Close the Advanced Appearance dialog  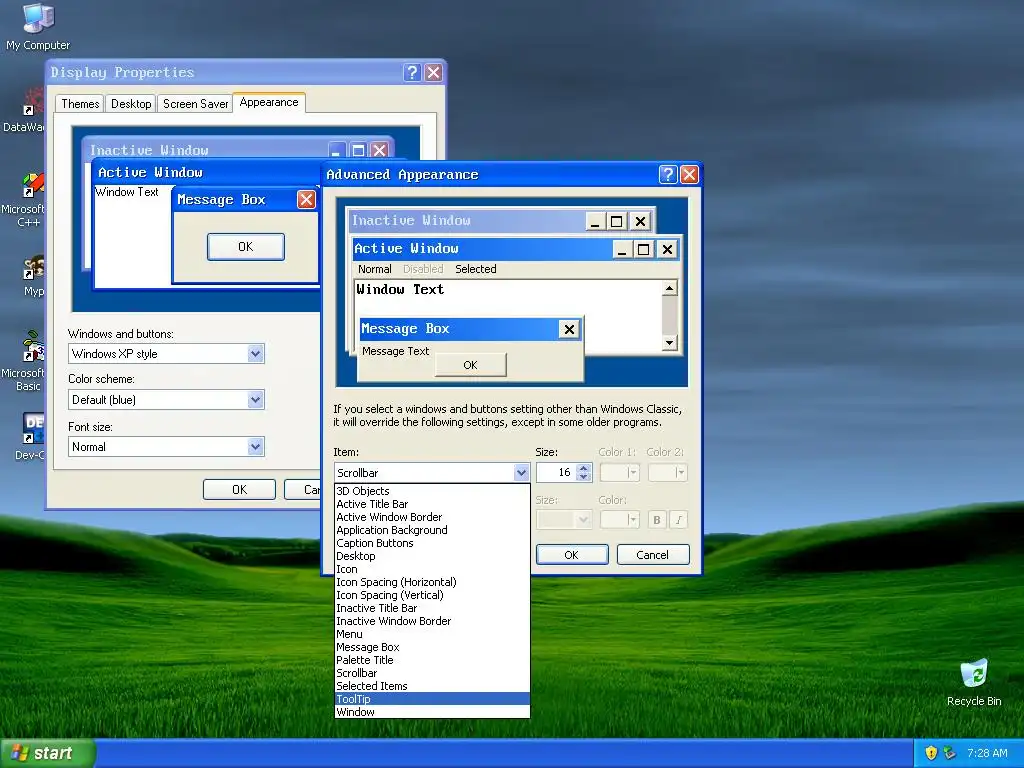689,174
